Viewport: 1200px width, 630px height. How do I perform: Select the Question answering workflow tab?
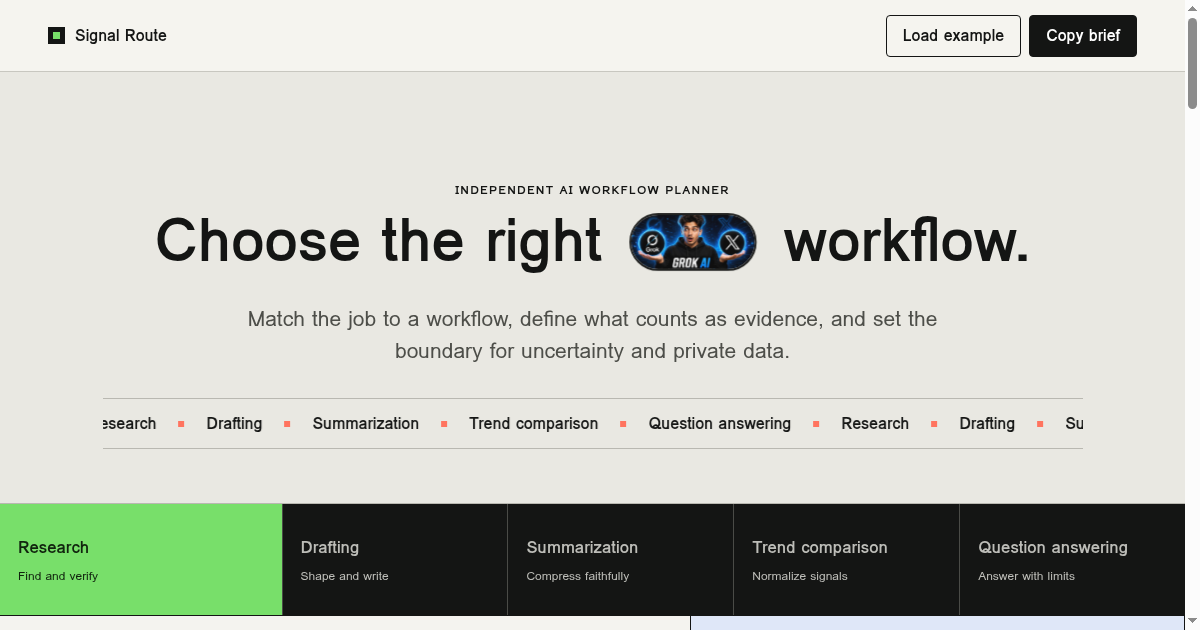click(x=1072, y=559)
